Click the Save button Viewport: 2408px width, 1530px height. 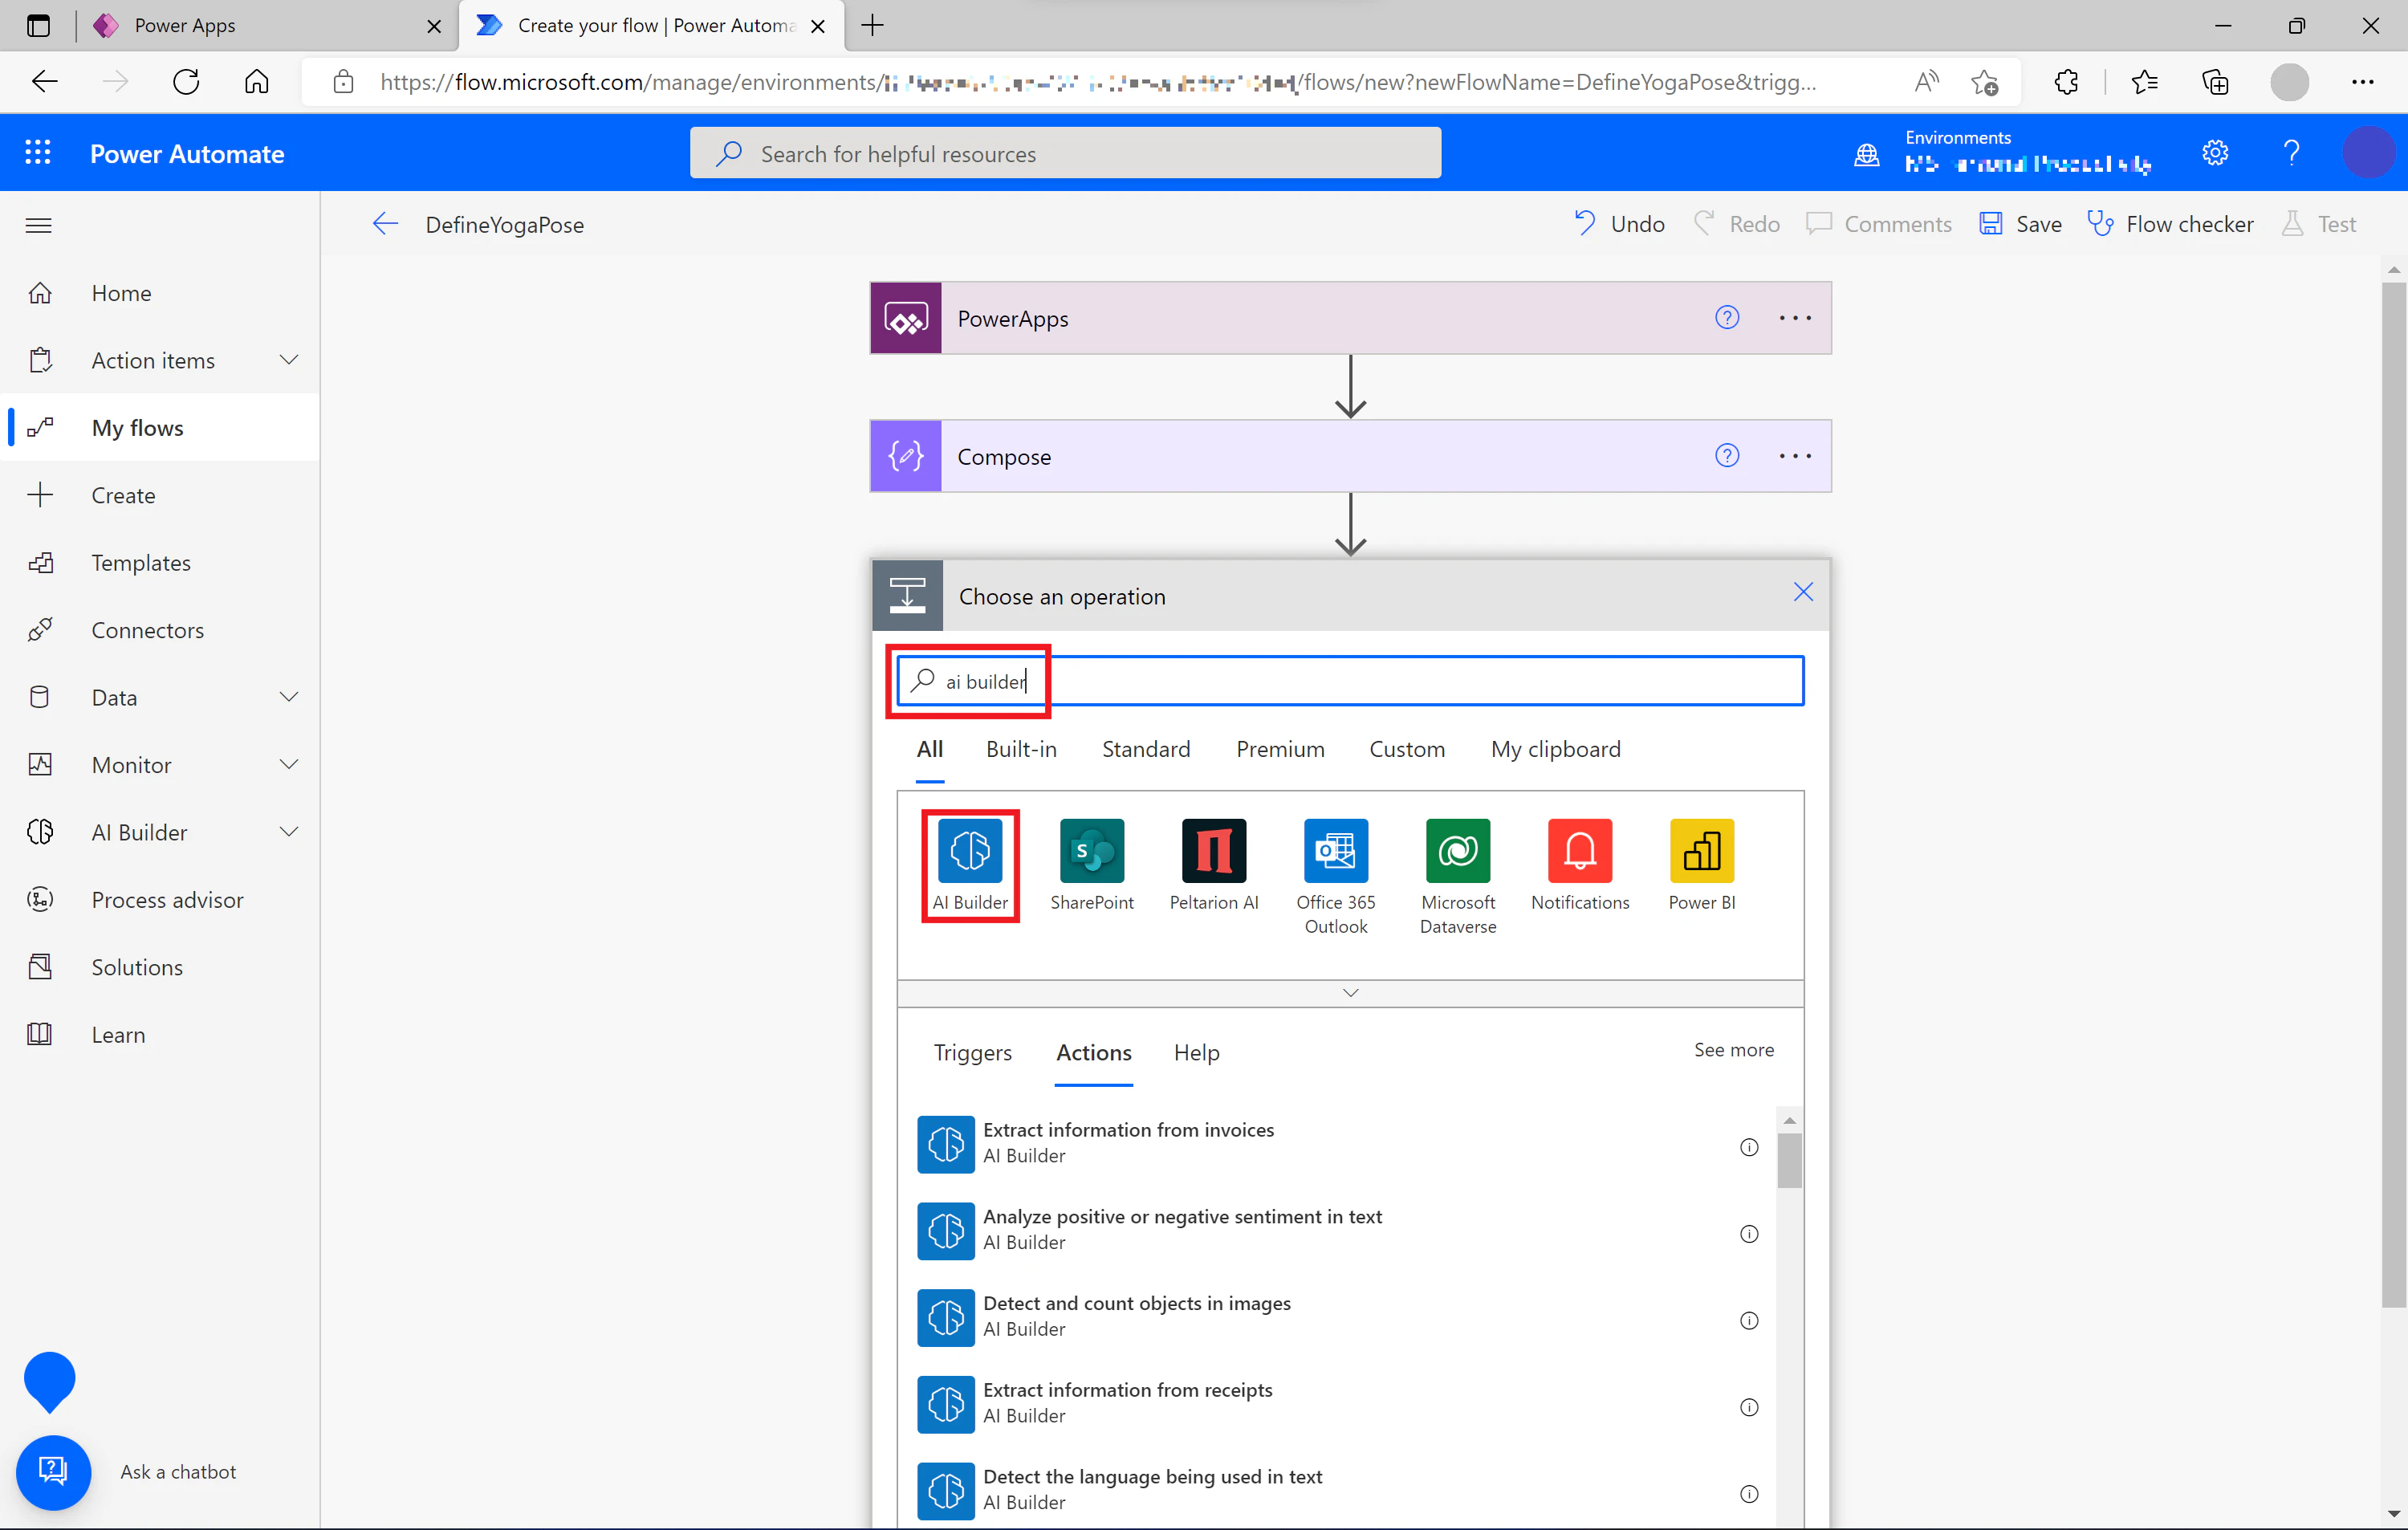(x=2019, y=224)
